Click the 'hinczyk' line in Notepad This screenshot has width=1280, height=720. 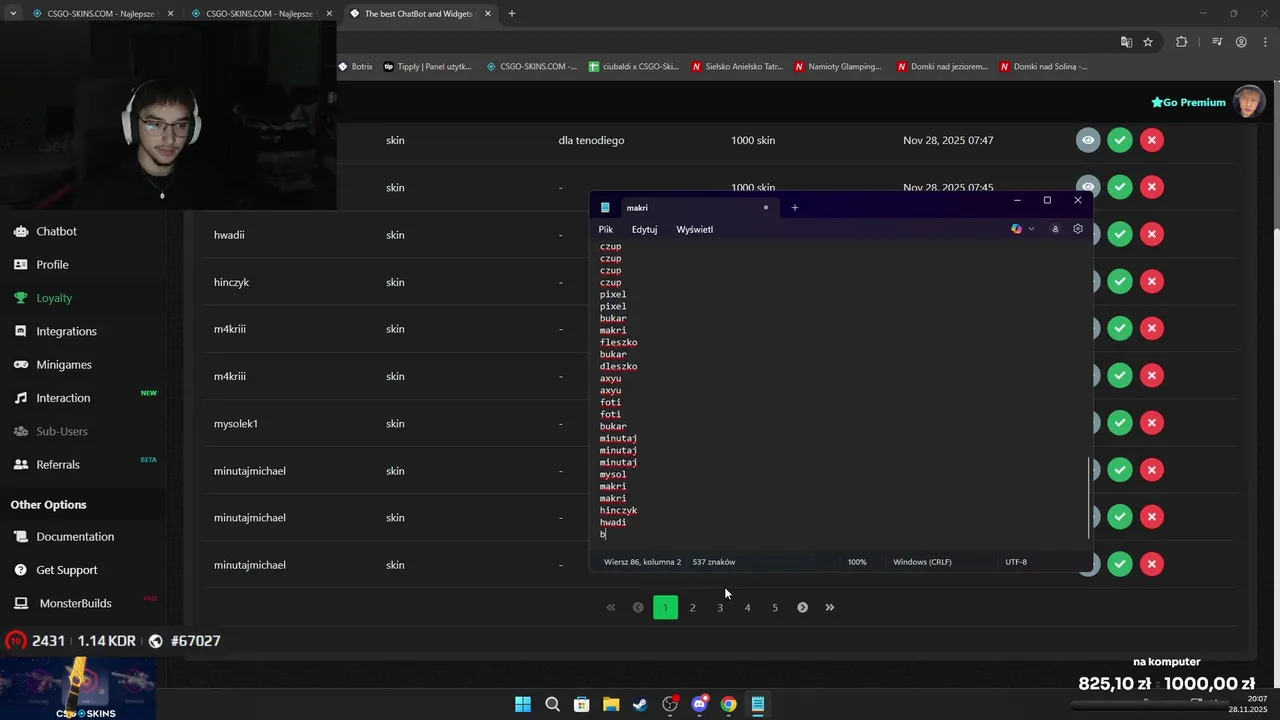[x=618, y=510]
